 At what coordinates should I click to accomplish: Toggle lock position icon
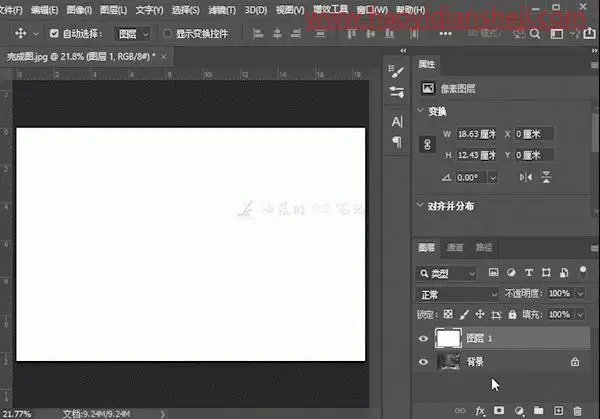pyautogui.click(x=480, y=314)
